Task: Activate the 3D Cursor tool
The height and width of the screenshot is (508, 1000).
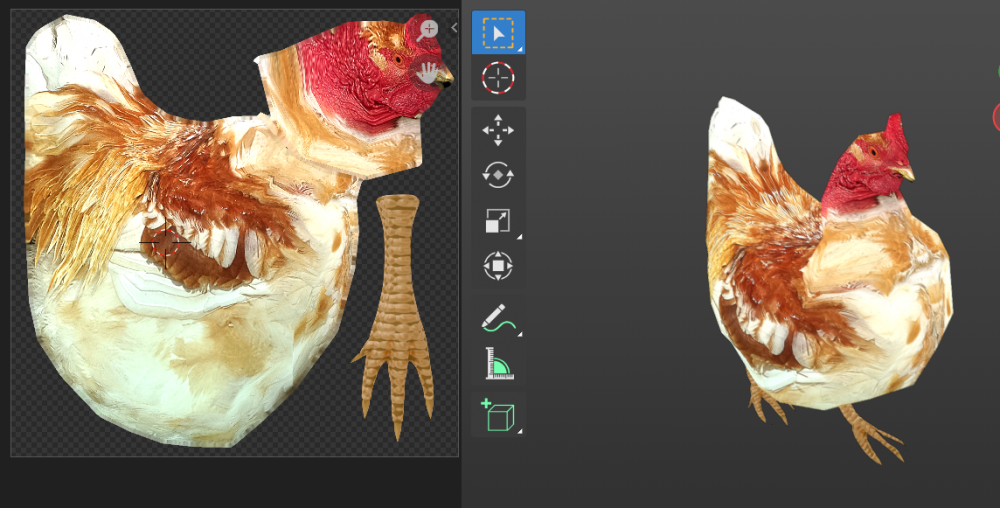Action: 498,77
